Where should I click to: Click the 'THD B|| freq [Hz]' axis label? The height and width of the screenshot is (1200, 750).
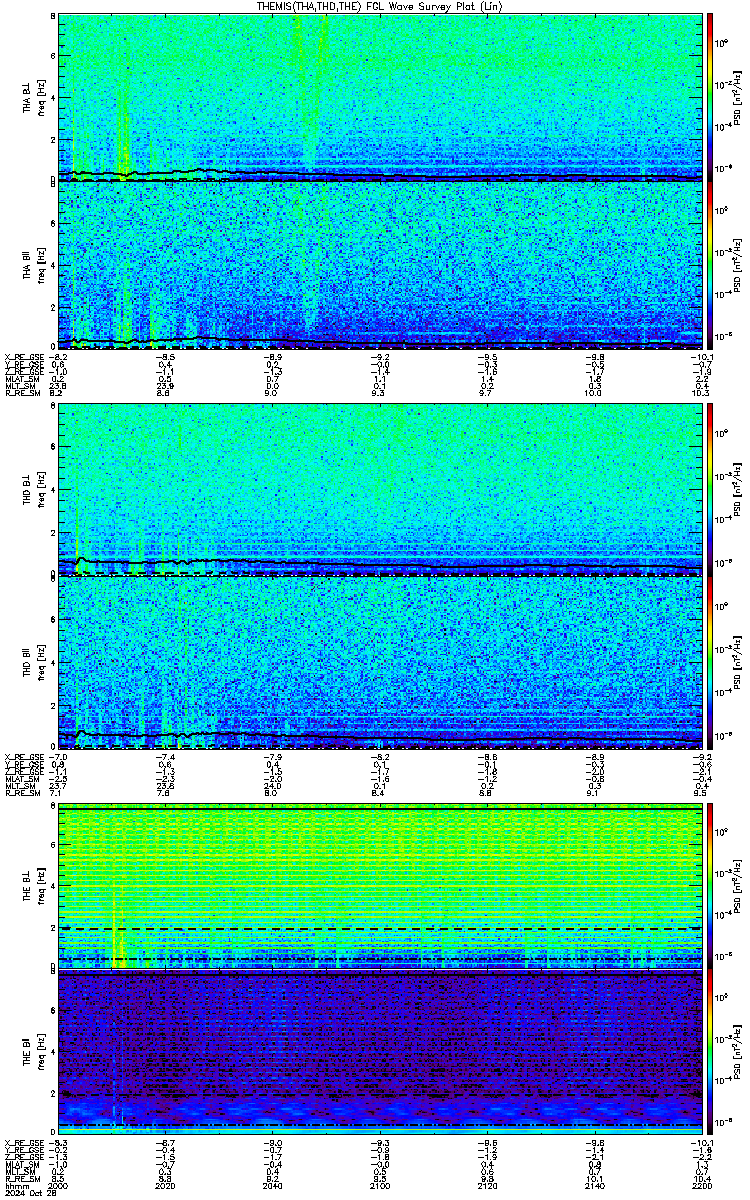[34, 663]
